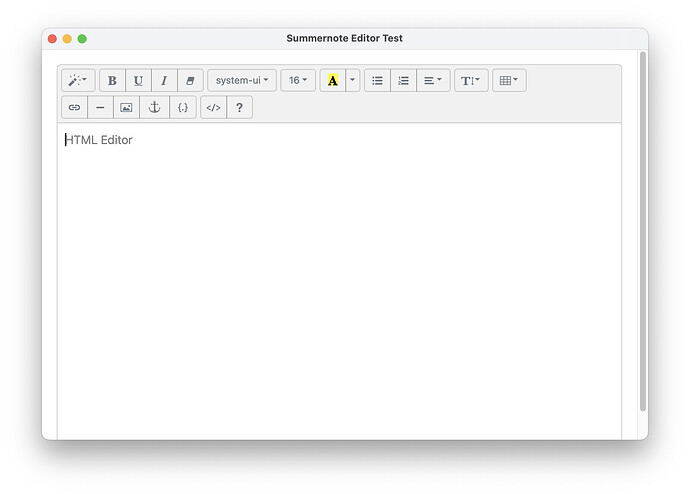This screenshot has height=494, width=690.
Task: Insert an unordered bullet list
Action: (x=377, y=81)
